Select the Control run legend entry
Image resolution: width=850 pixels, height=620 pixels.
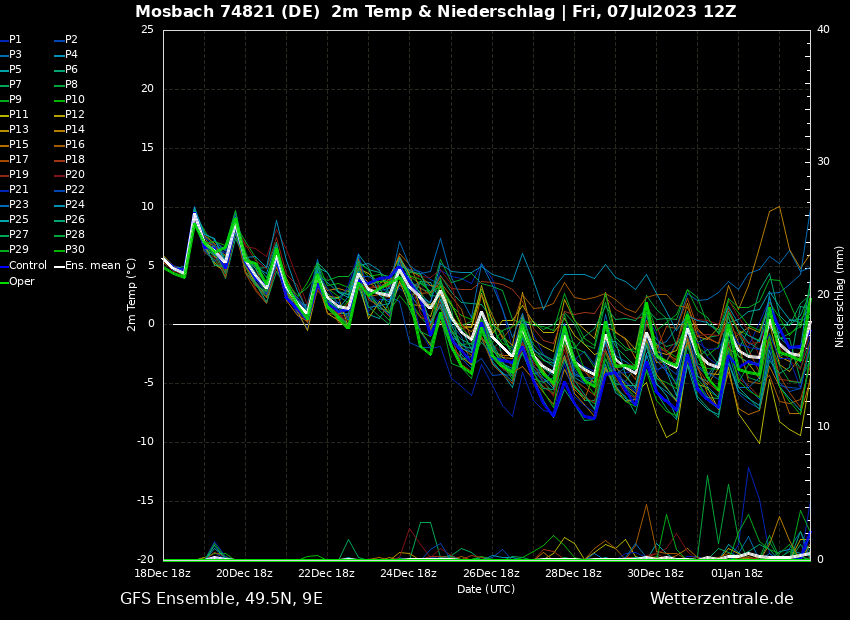click(27, 266)
